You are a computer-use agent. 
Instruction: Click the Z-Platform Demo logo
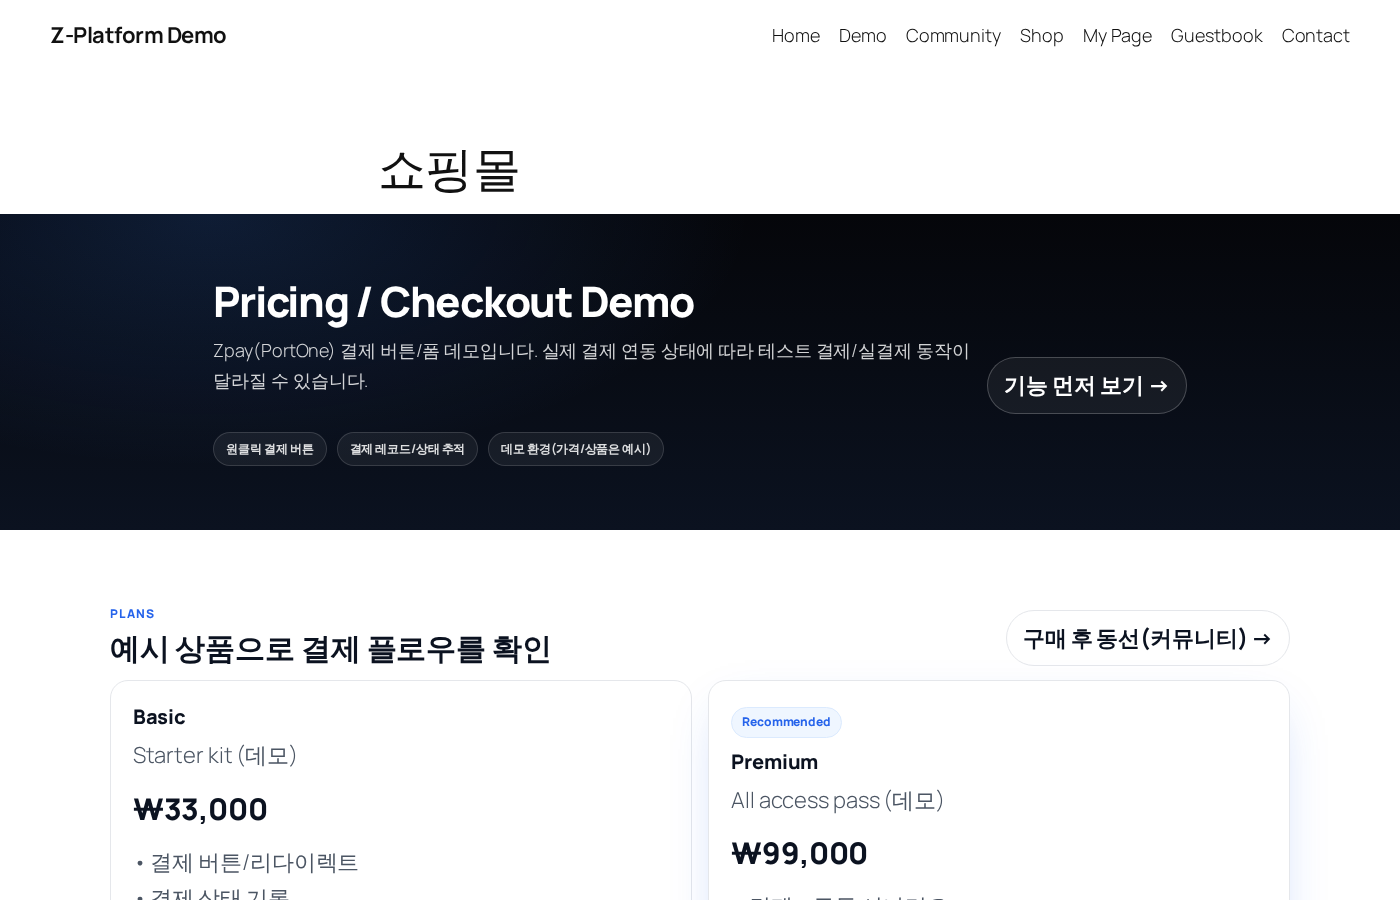138,35
